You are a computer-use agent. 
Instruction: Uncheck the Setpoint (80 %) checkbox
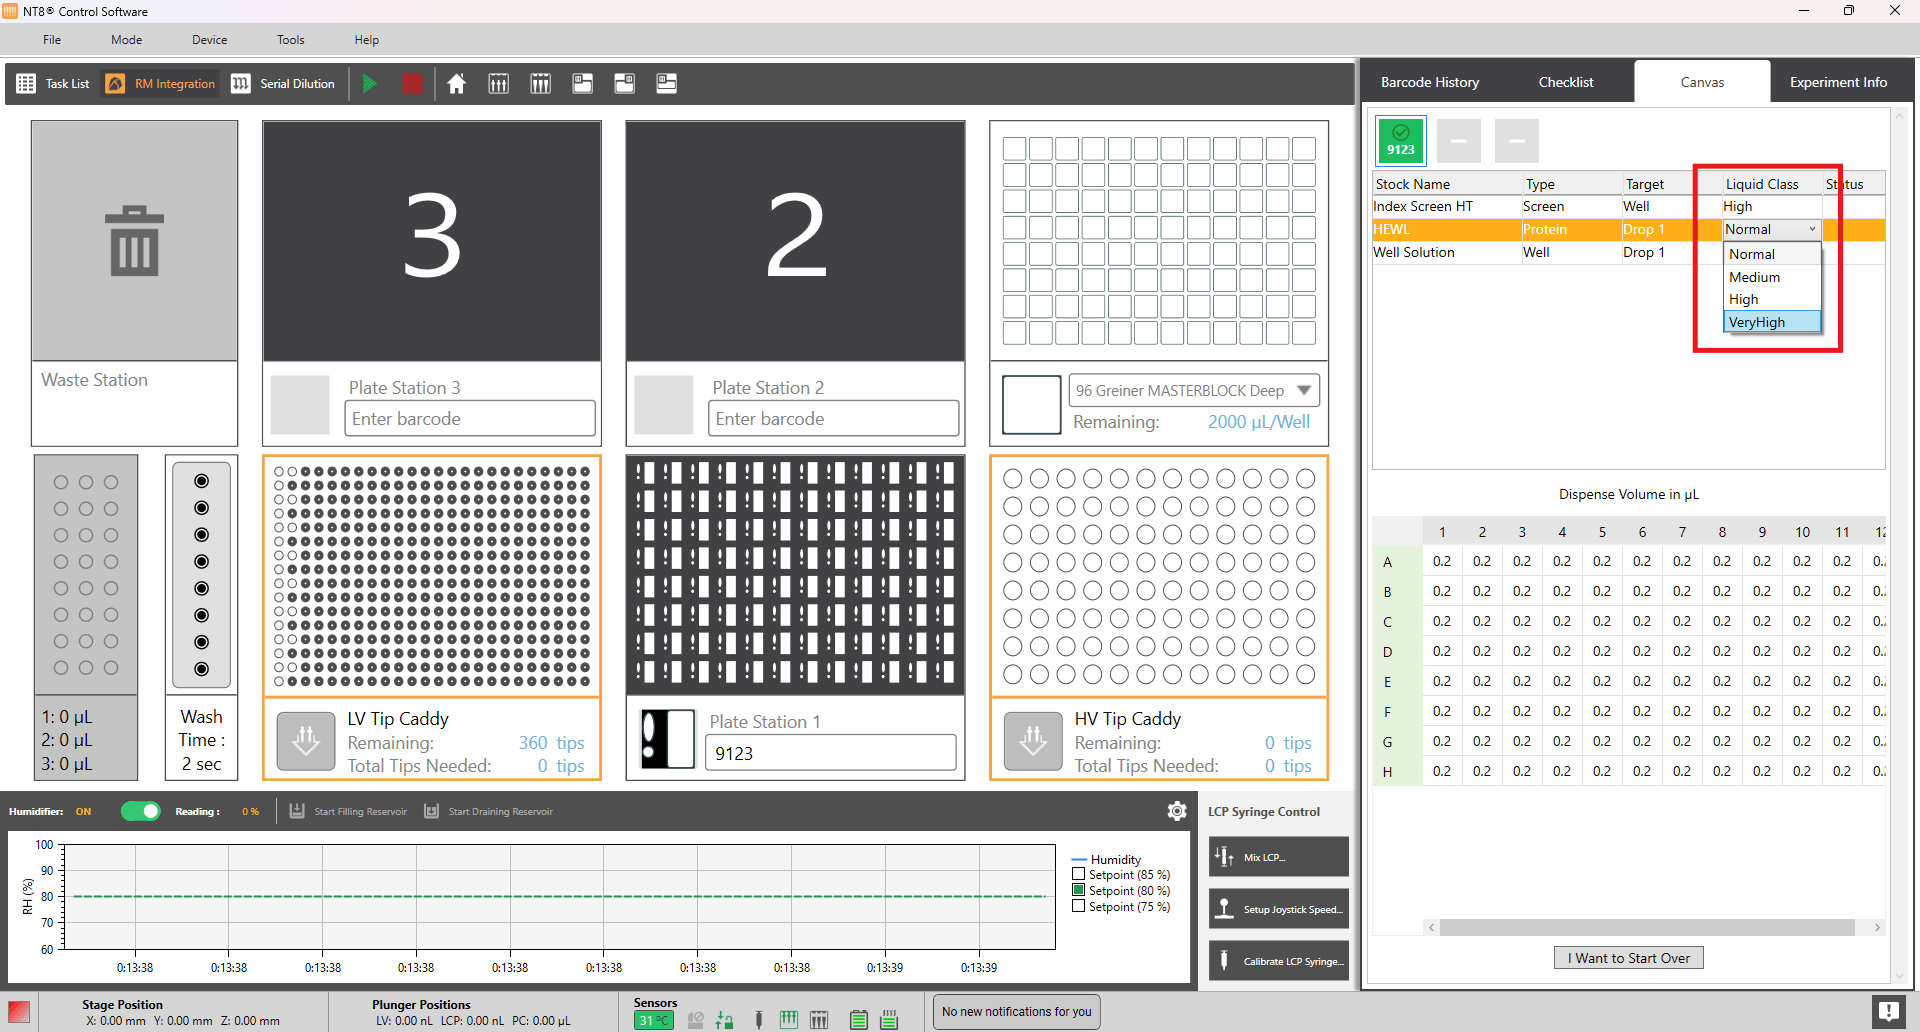coord(1078,890)
